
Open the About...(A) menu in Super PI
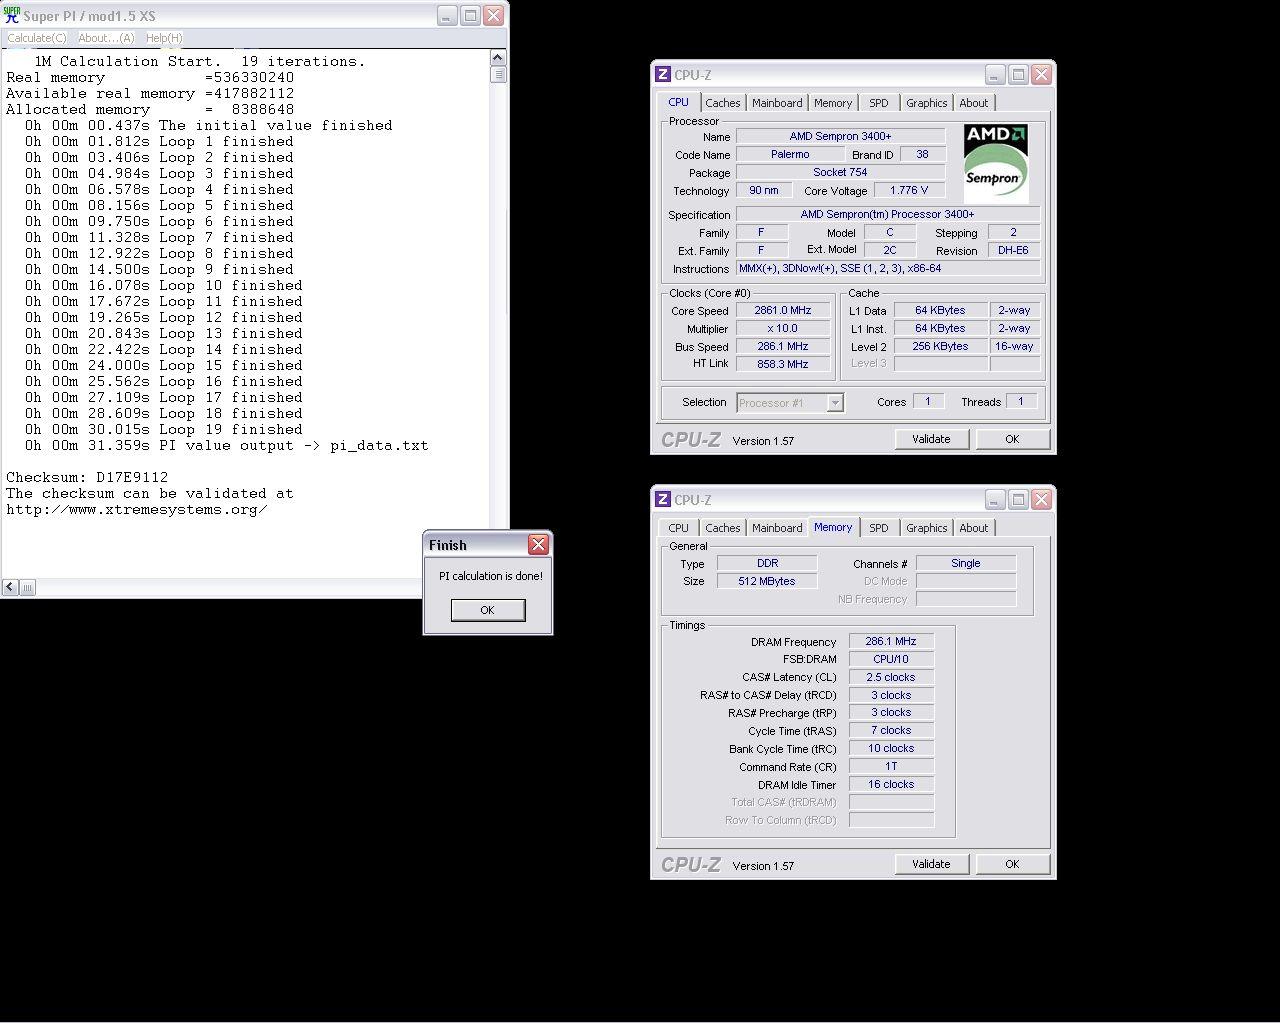106,38
